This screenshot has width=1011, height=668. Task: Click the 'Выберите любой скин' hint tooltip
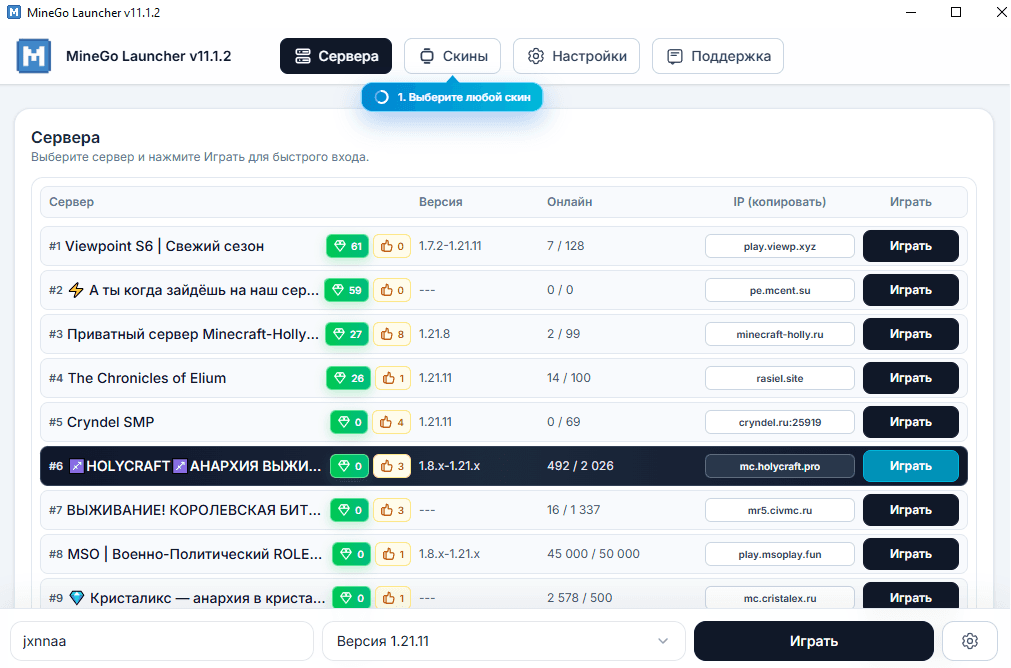click(x=452, y=98)
